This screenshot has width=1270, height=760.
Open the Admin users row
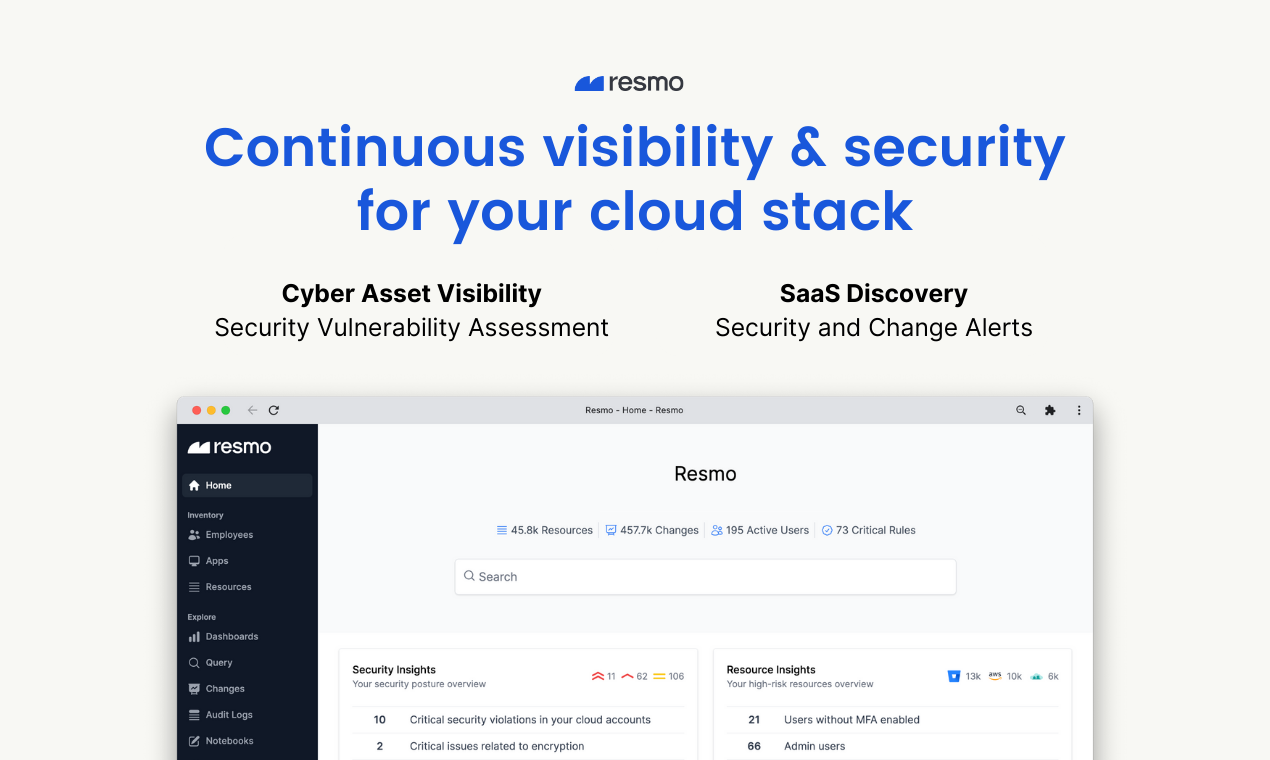(x=893, y=746)
